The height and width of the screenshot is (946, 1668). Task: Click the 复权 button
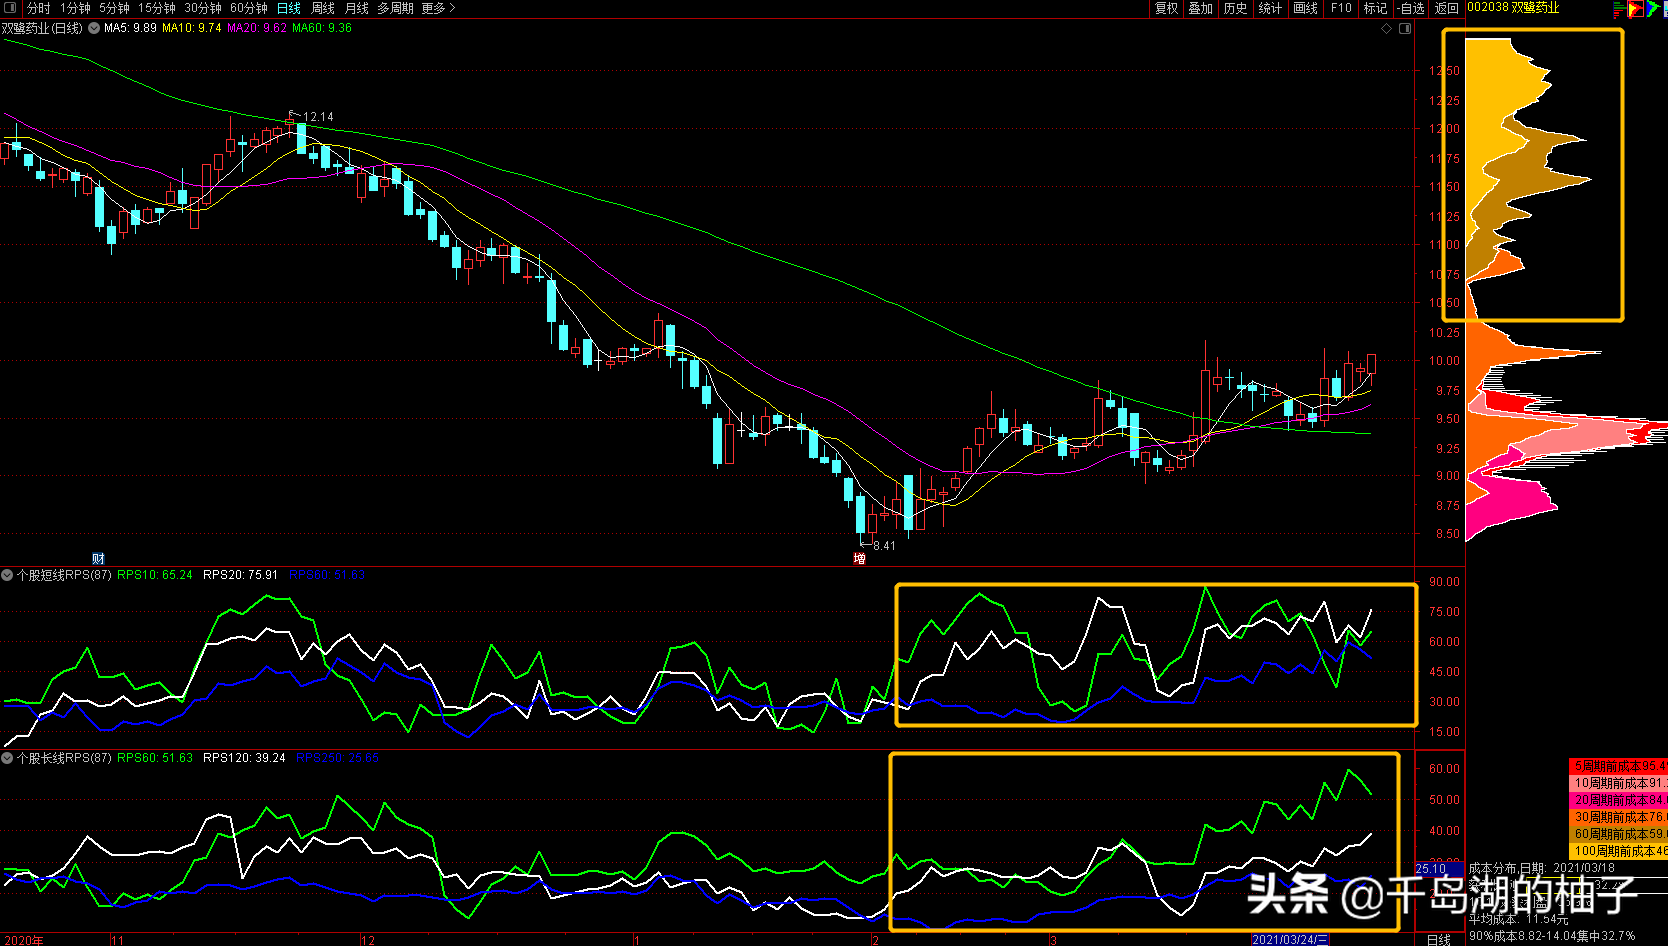(x=1167, y=8)
